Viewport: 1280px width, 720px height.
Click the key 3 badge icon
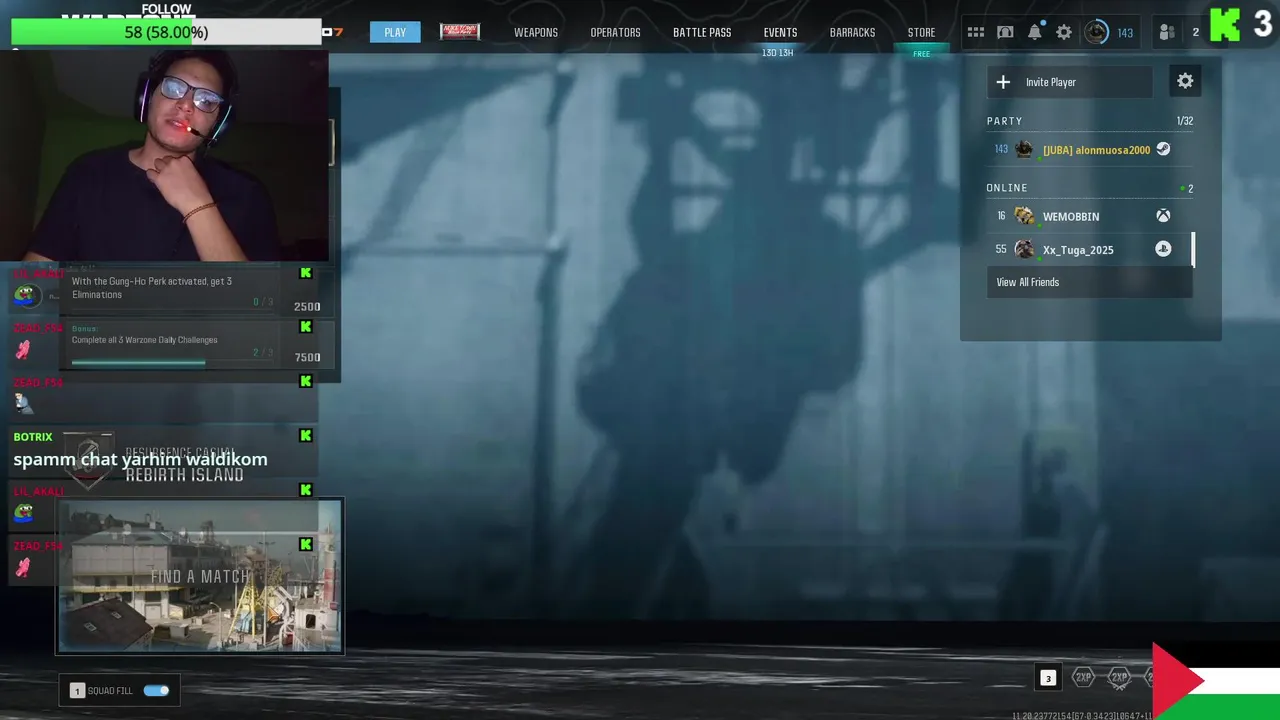point(1048,678)
